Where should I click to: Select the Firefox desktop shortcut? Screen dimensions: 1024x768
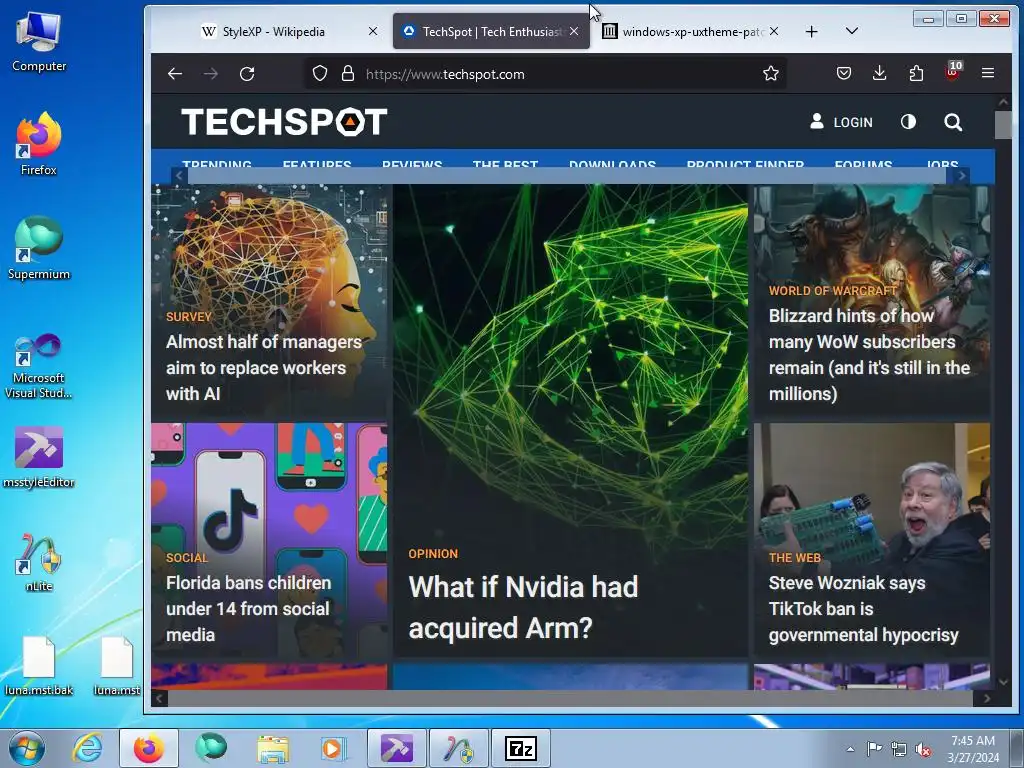(39, 144)
